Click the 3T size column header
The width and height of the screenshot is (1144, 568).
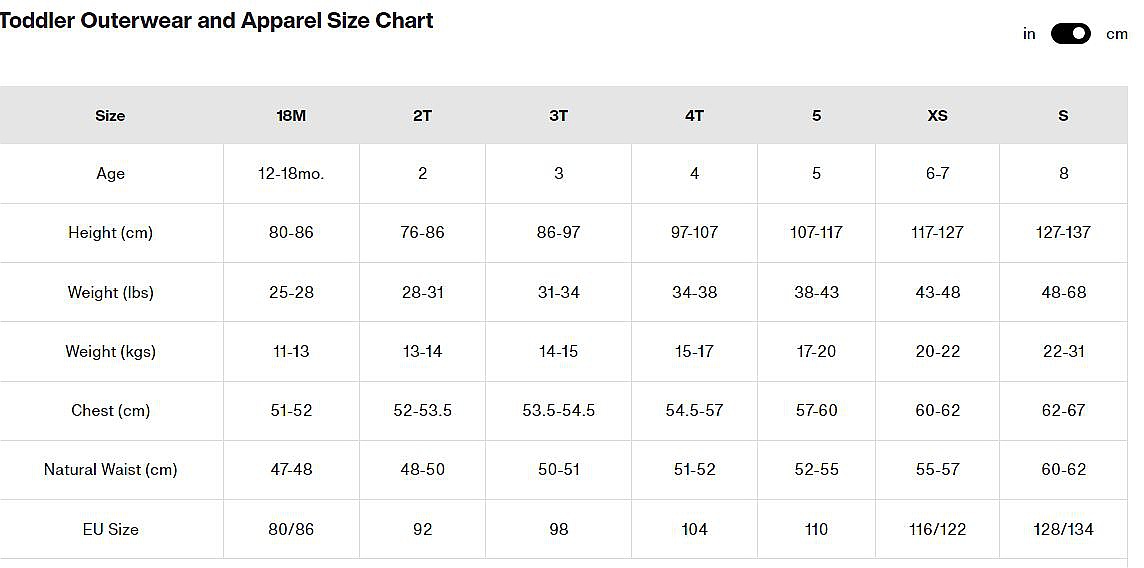558,115
